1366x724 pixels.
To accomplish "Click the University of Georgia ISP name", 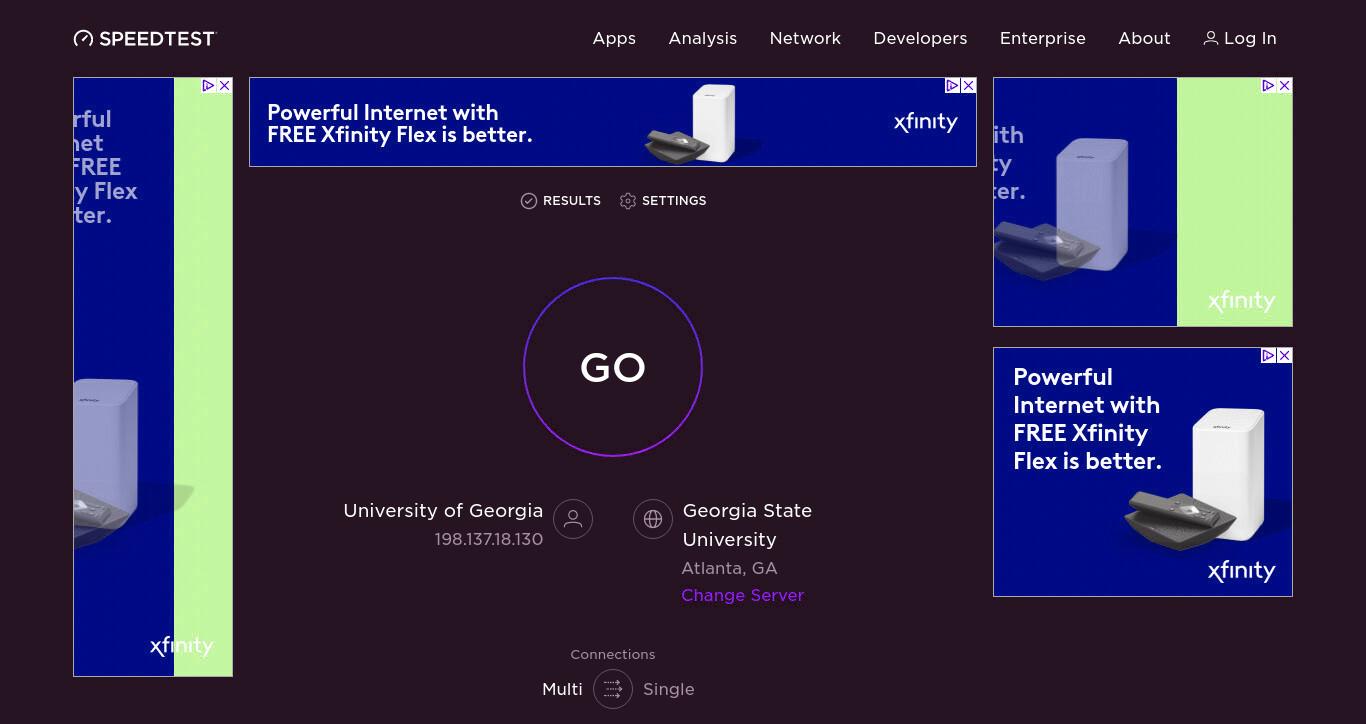I will point(443,510).
